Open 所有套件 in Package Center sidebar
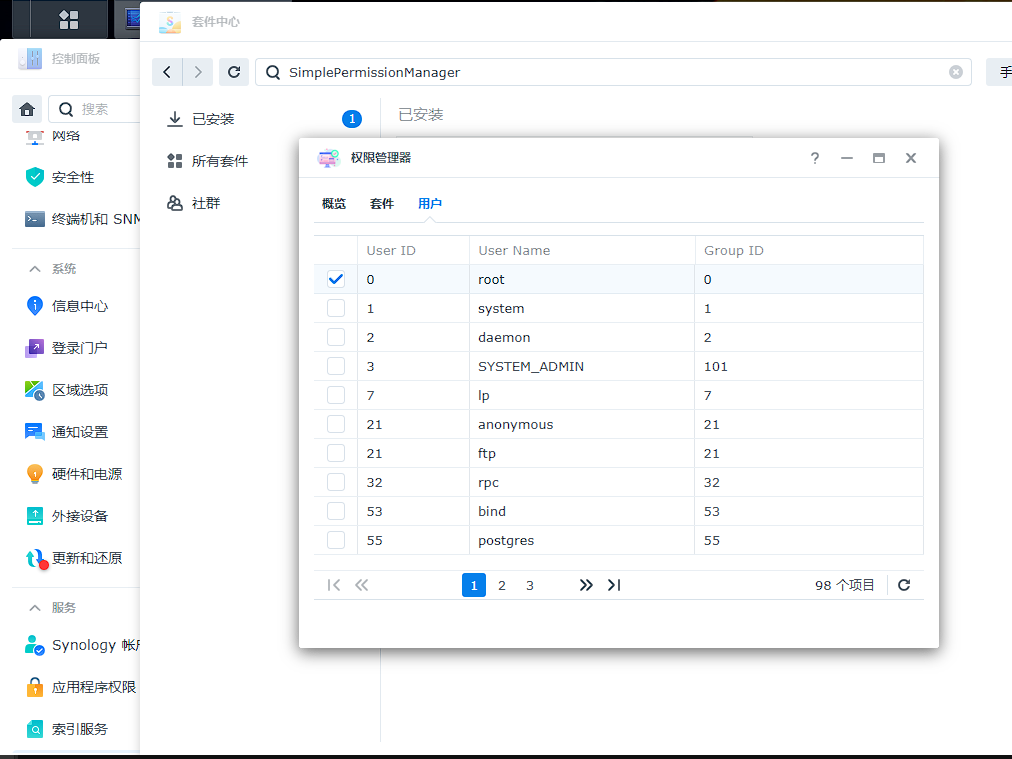This screenshot has width=1012, height=759. [x=220, y=161]
